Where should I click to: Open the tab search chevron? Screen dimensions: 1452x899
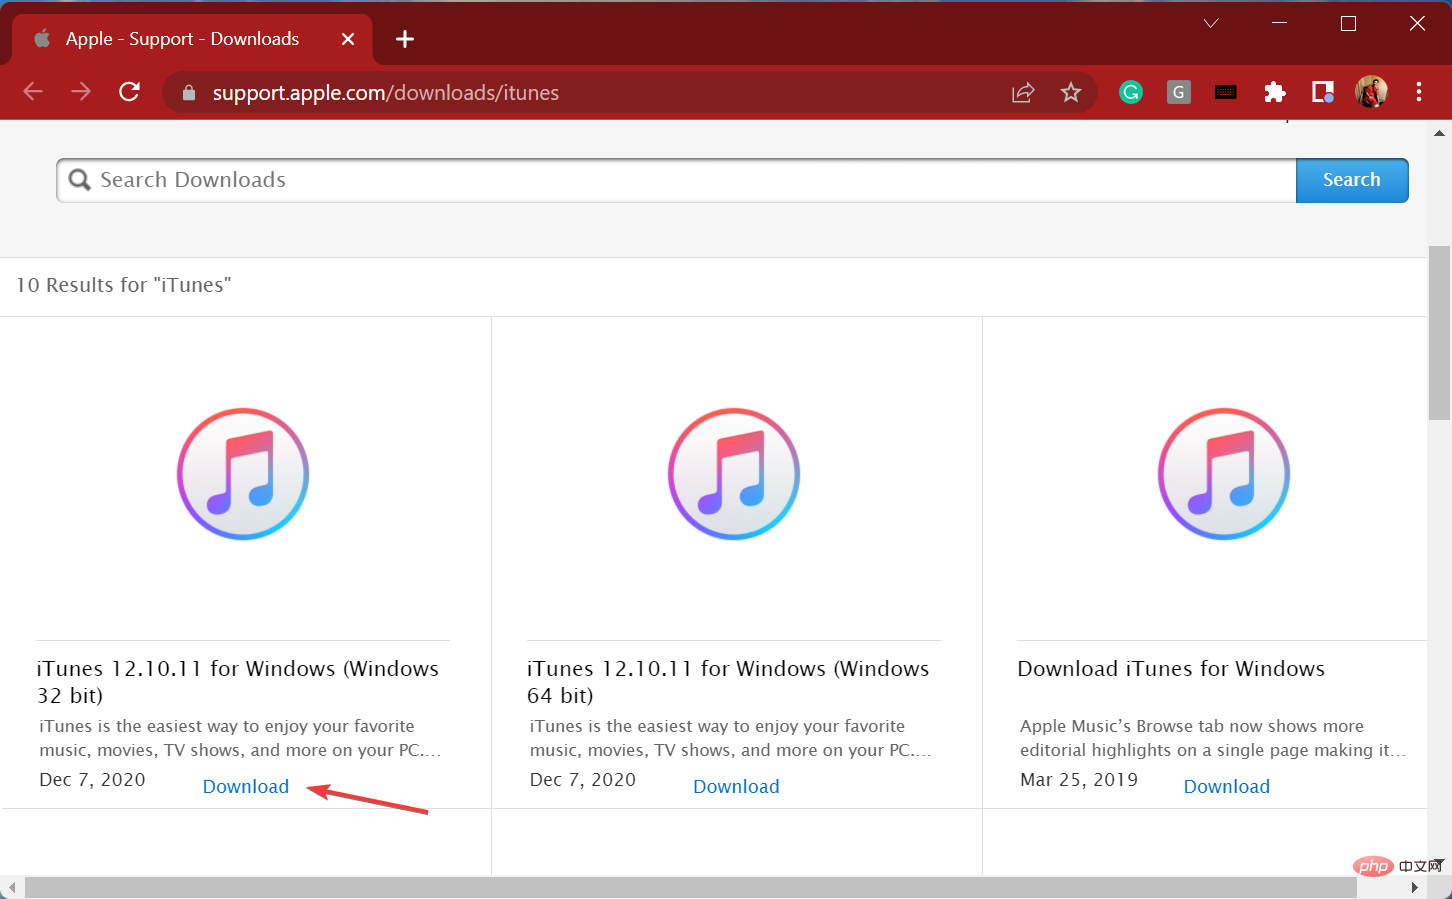click(1211, 23)
